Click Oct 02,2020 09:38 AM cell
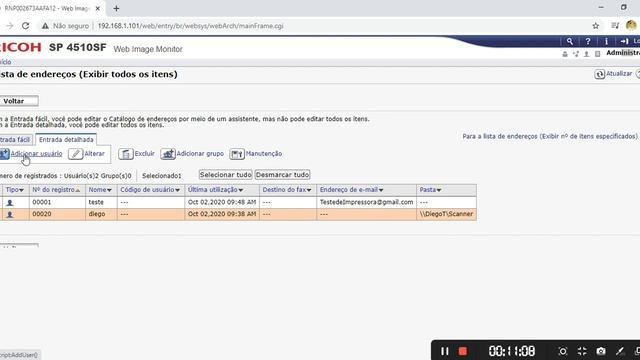Screen dimensions: 640x360 (x=222, y=214)
